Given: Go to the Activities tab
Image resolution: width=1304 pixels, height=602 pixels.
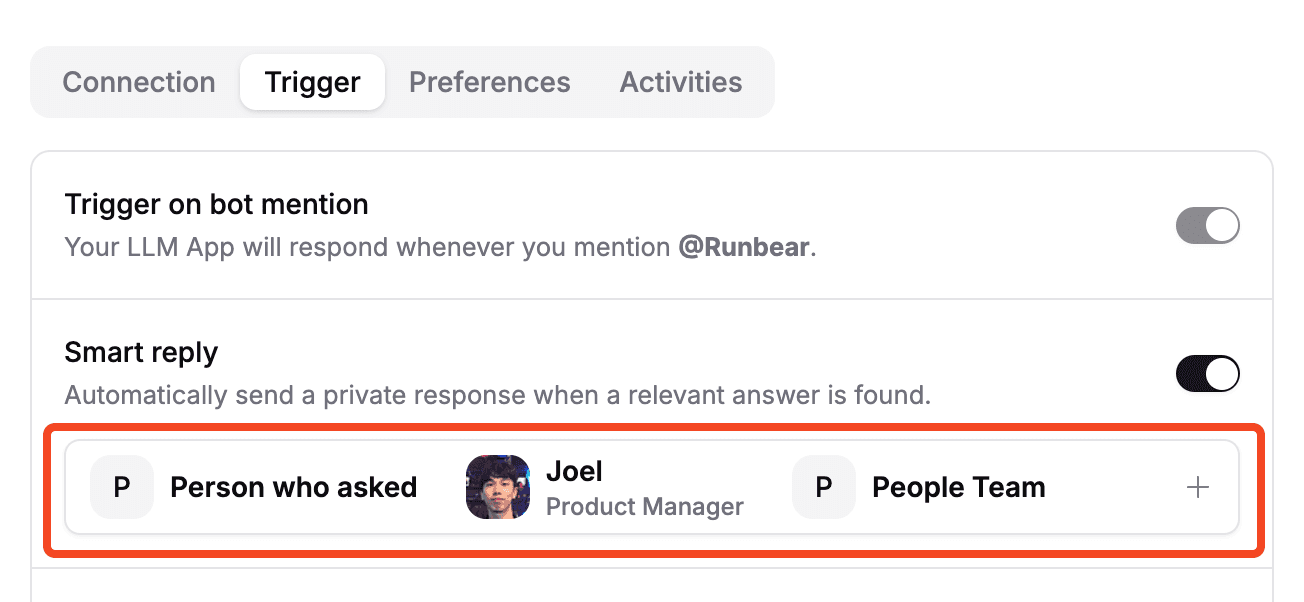Looking at the screenshot, I should click(681, 82).
